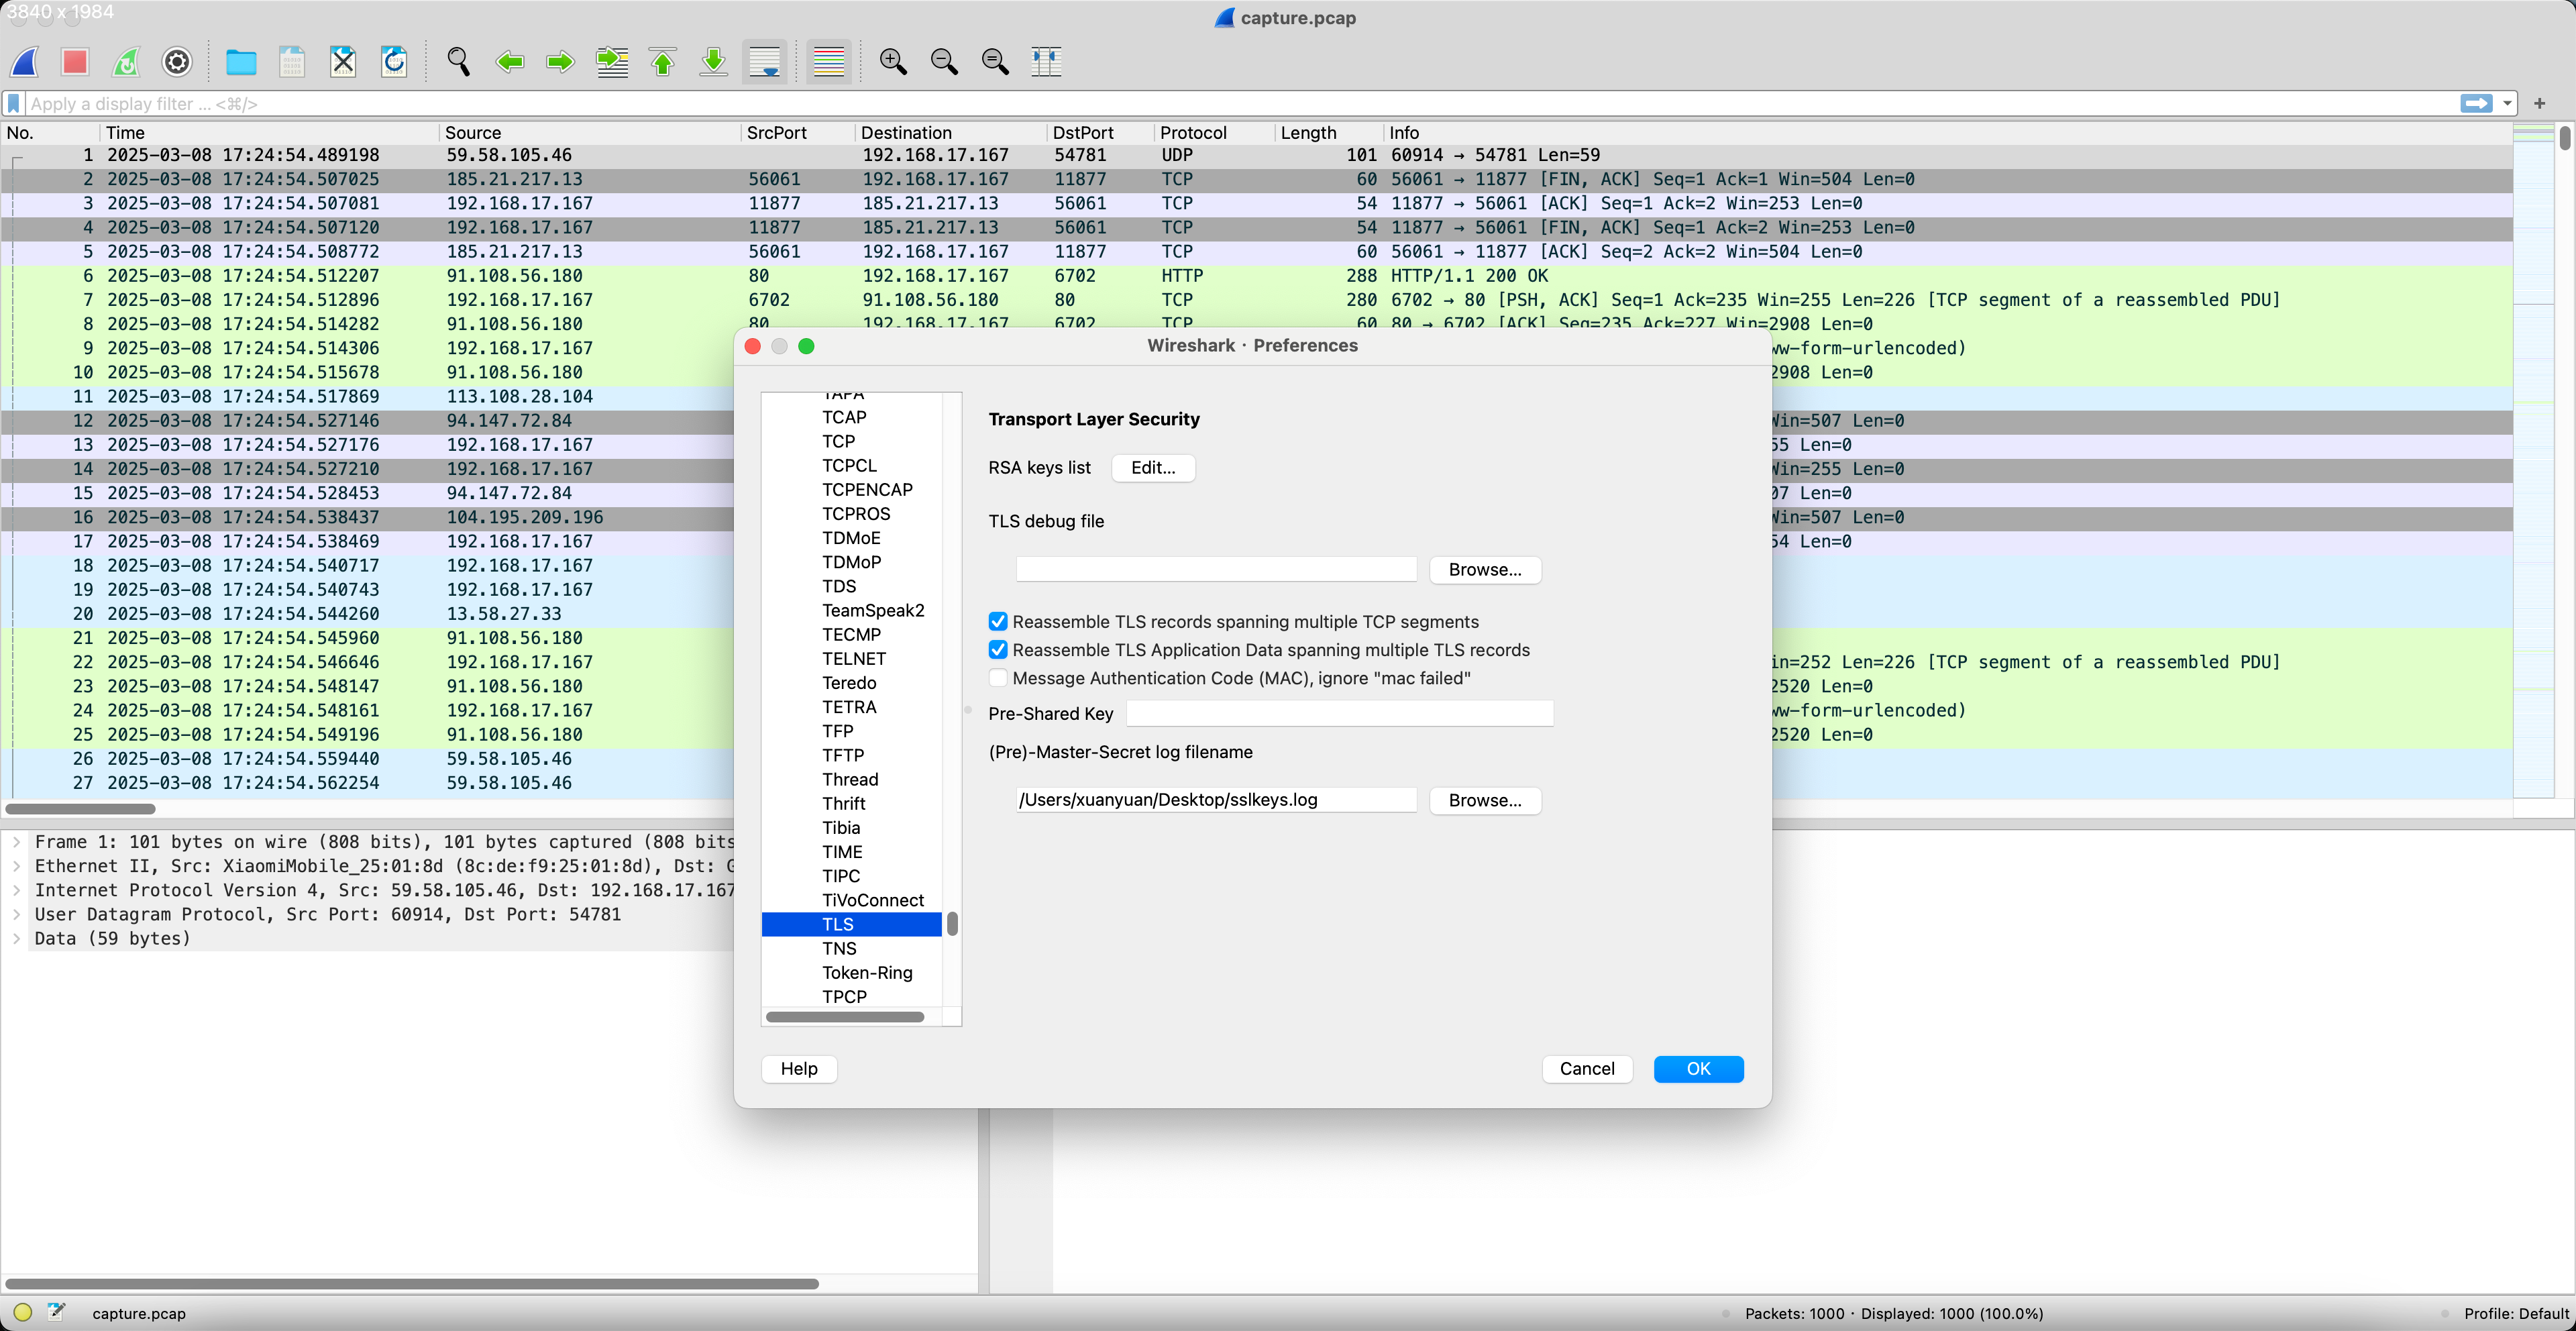This screenshot has width=2576, height=1331.
Task: Toggle the colorize packet list icon
Action: [x=828, y=62]
